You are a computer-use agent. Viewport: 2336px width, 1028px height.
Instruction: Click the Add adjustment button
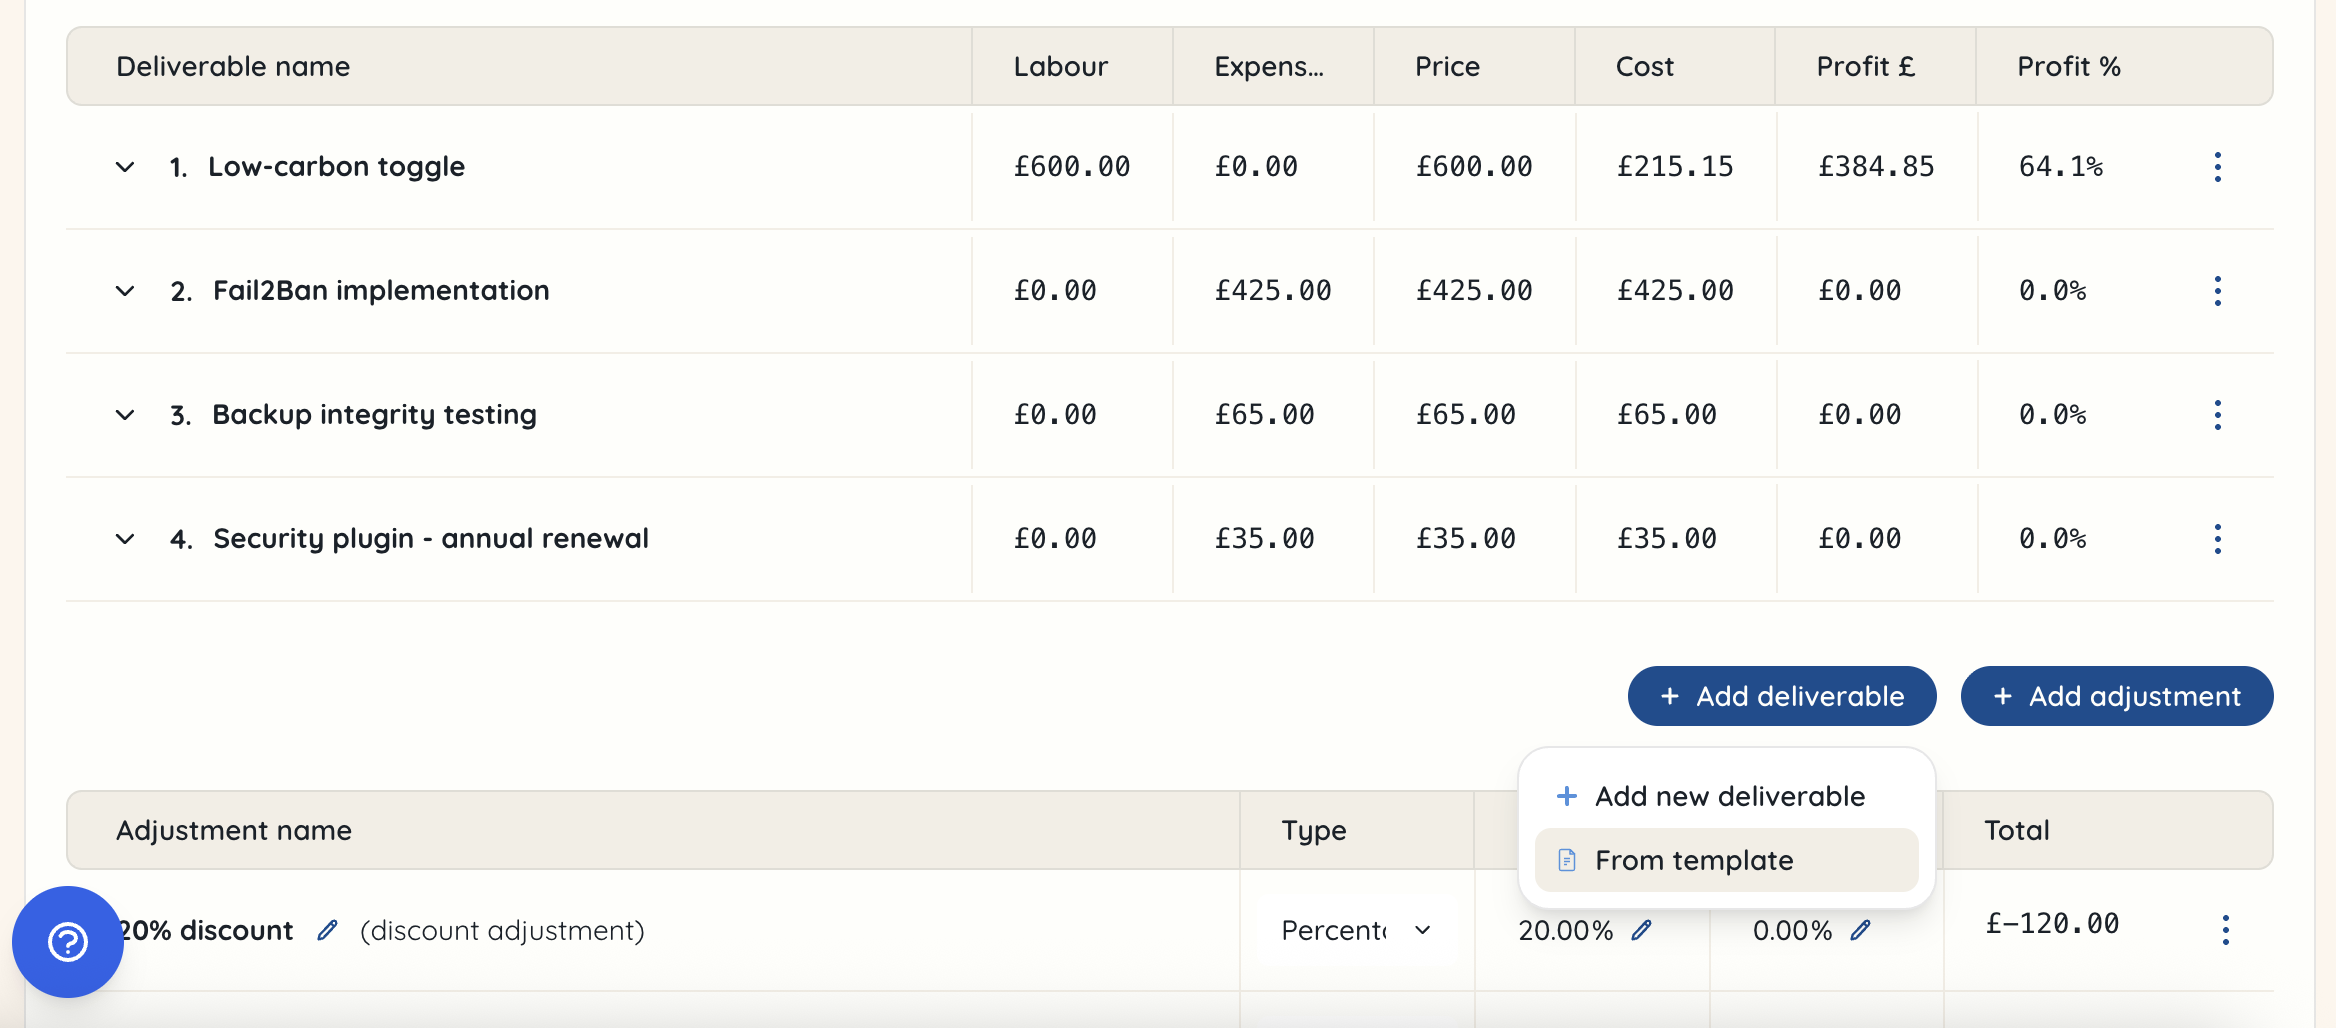[2117, 696]
